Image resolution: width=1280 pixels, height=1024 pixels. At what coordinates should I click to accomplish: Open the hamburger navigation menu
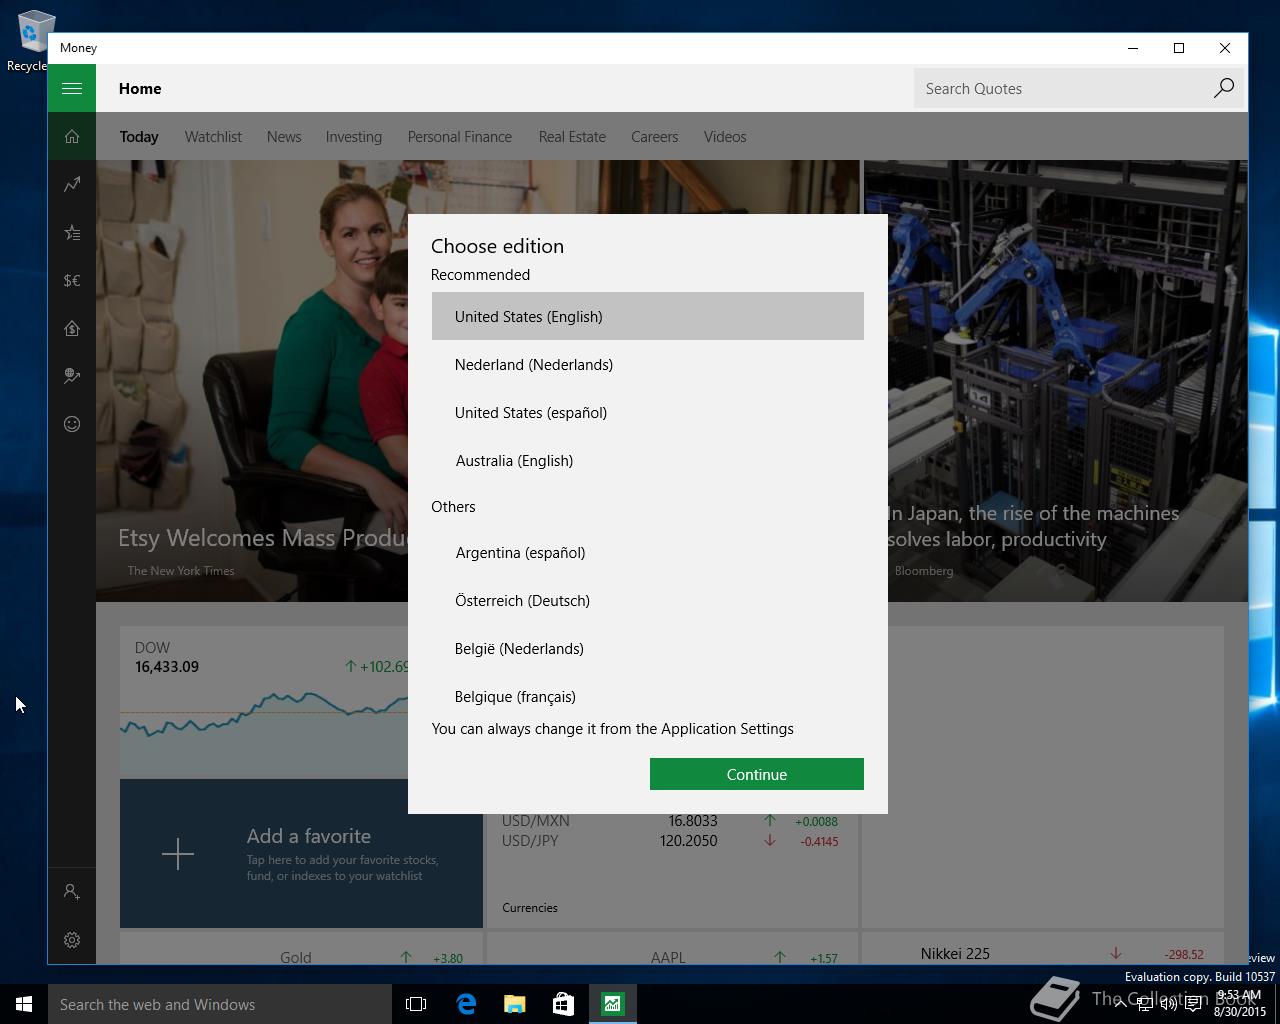pos(72,88)
